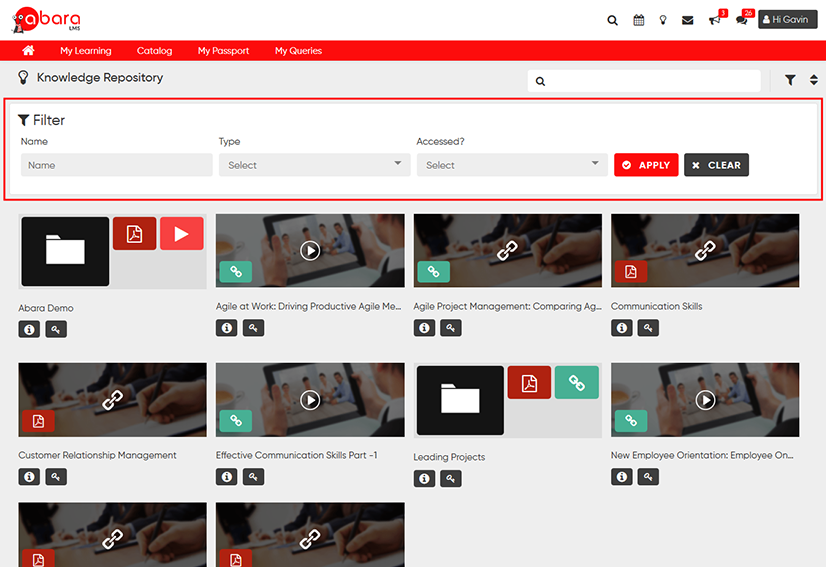This screenshot has height=567, width=826.
Task: Click Effective Communication Skills Part -1 title
Action: pyautogui.click(x=297, y=455)
